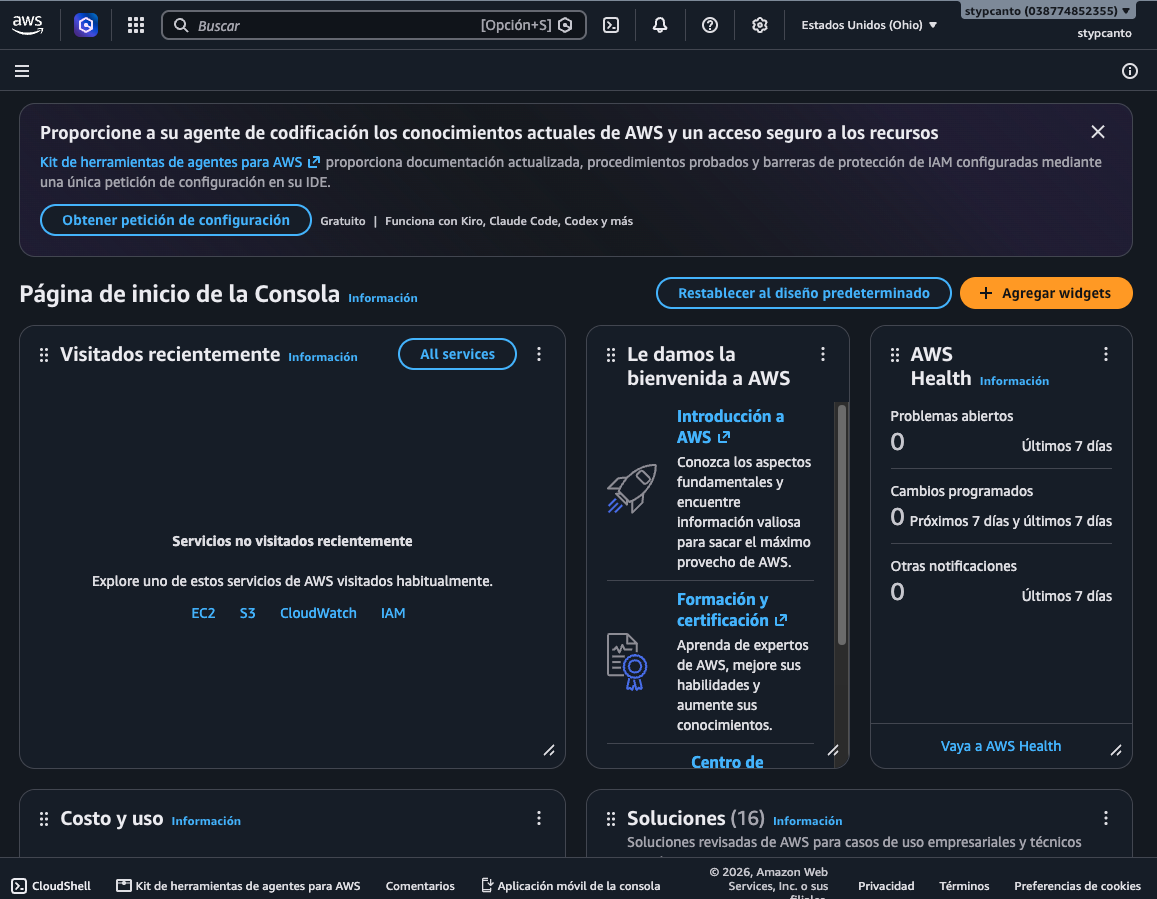Click Obtener petición de configuración button

[x=176, y=220]
